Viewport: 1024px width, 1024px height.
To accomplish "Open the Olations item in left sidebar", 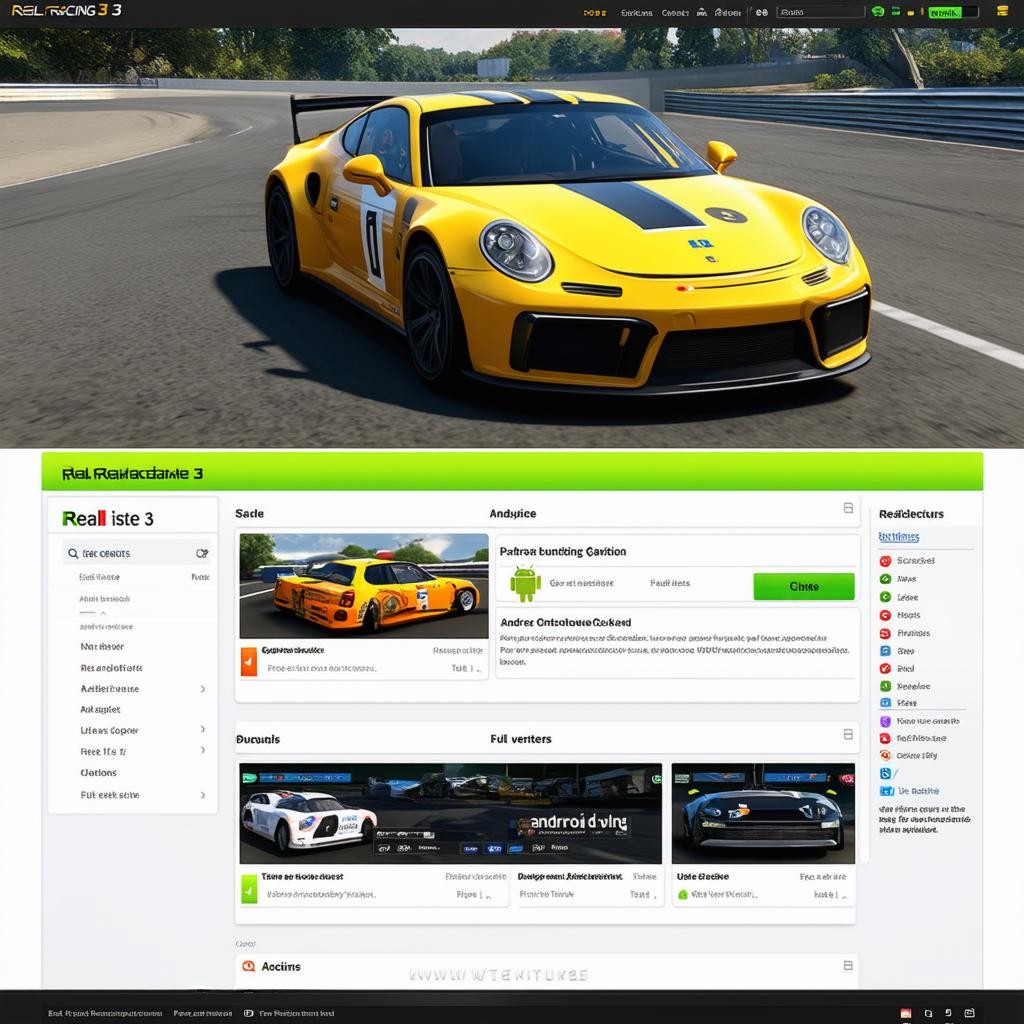I will pos(98,773).
